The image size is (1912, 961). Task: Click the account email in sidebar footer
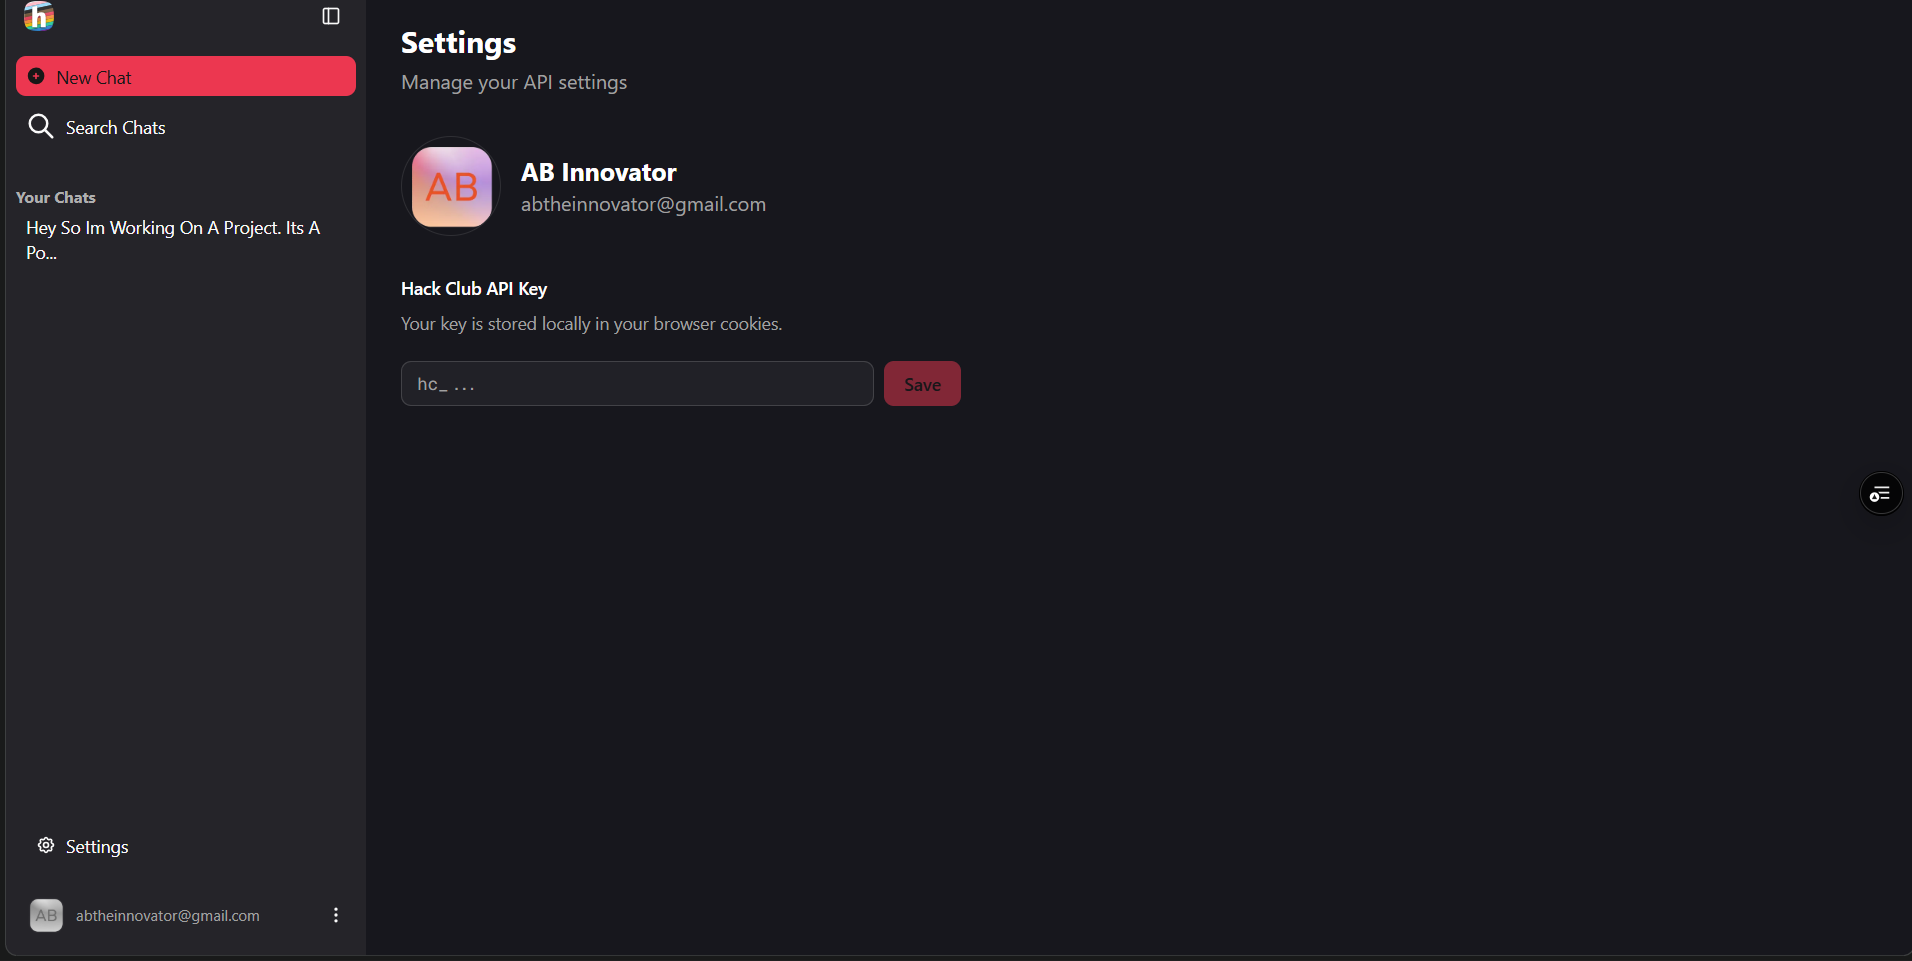click(168, 916)
